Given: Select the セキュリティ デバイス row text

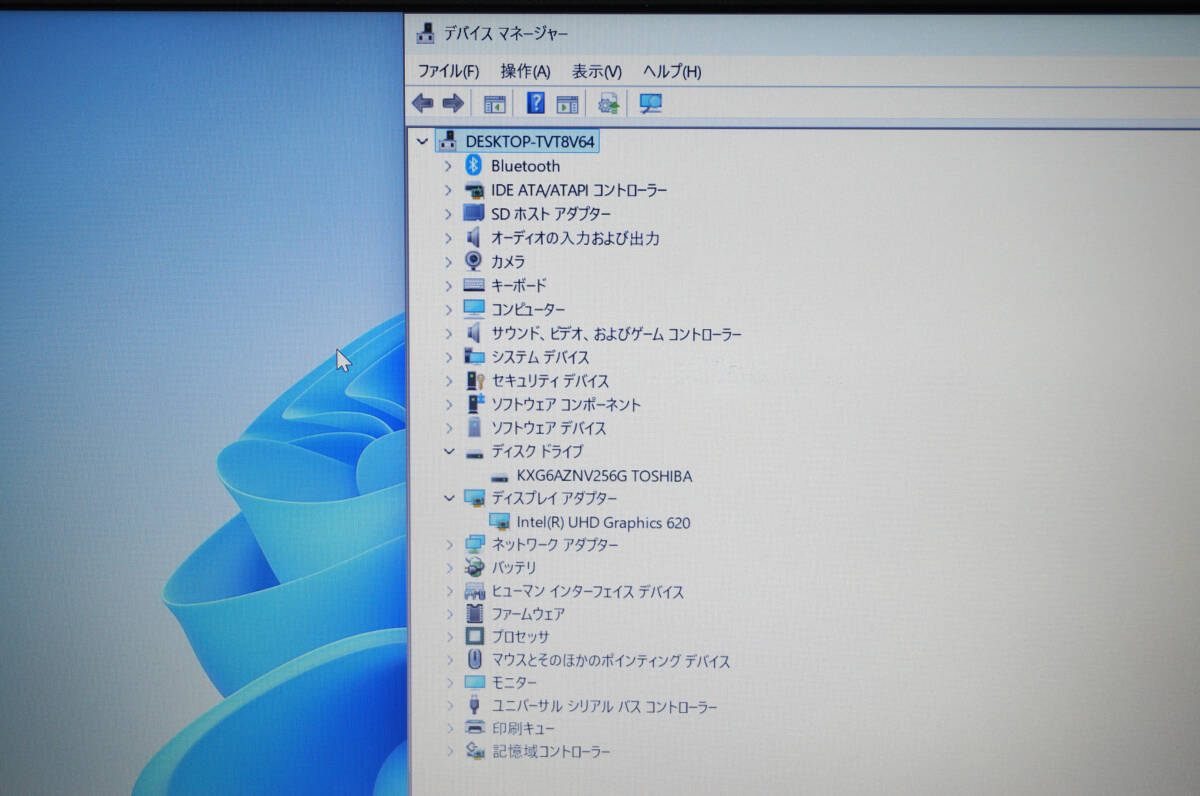Looking at the screenshot, I should point(550,381).
